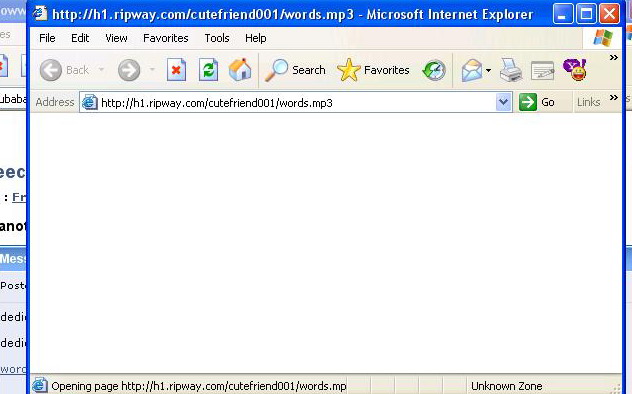Open the Mail options dropdown arrow
Viewport: 632px width, 394px height.
(488, 71)
